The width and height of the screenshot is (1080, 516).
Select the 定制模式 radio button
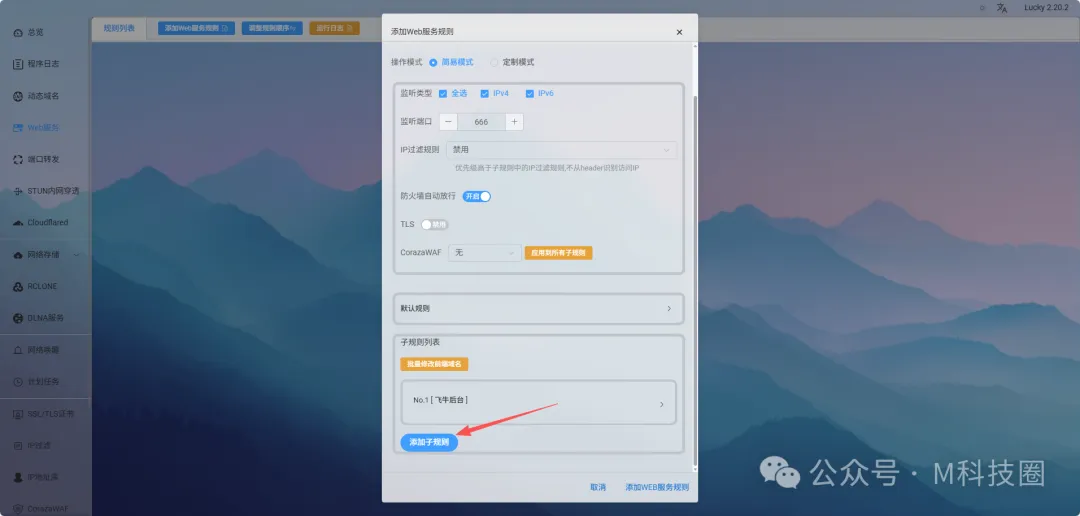click(494, 62)
